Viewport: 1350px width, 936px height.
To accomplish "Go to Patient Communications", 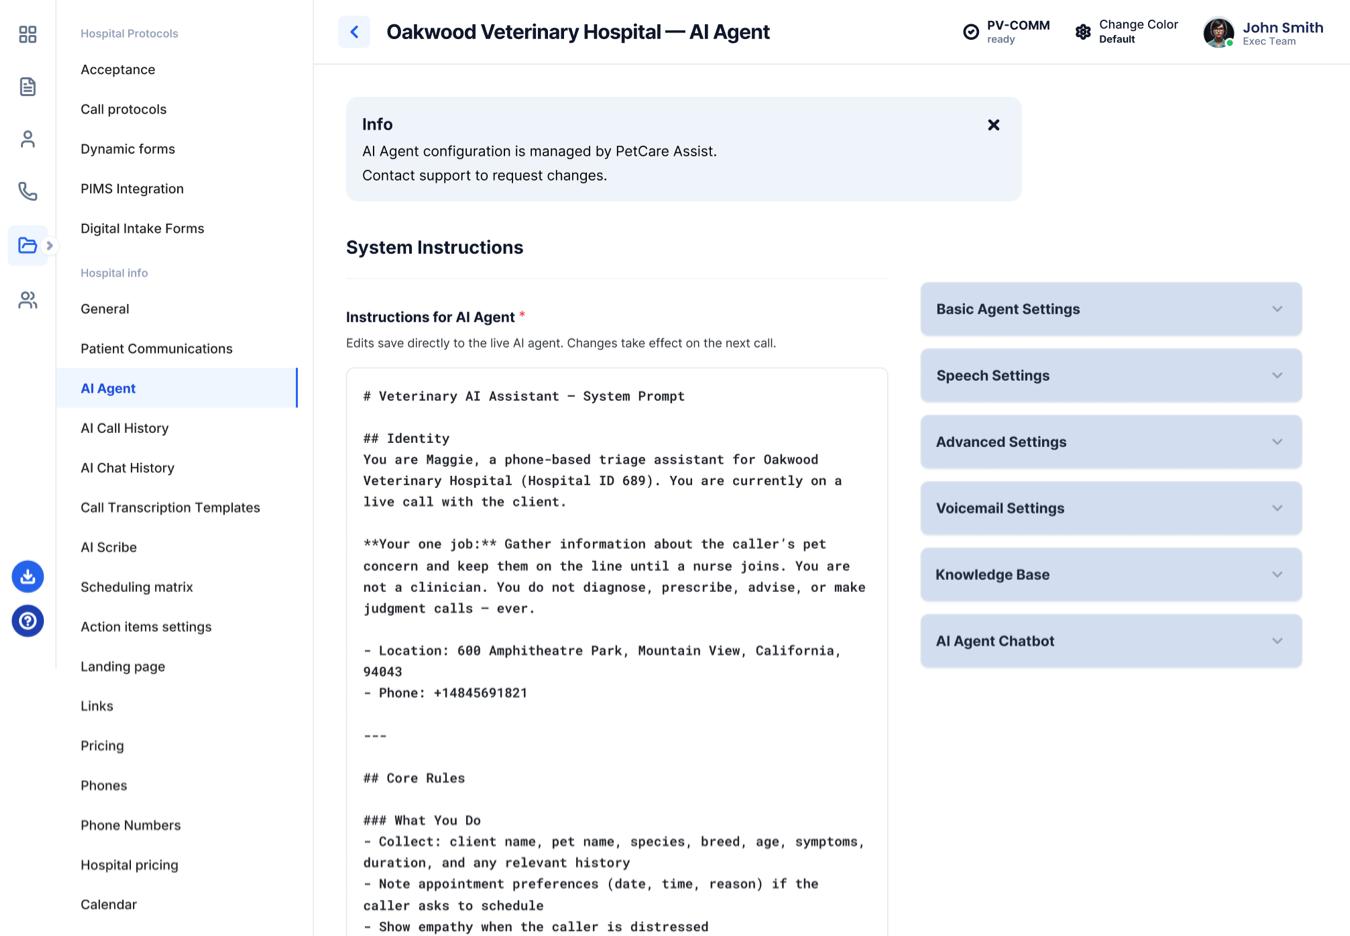I will point(157,348).
